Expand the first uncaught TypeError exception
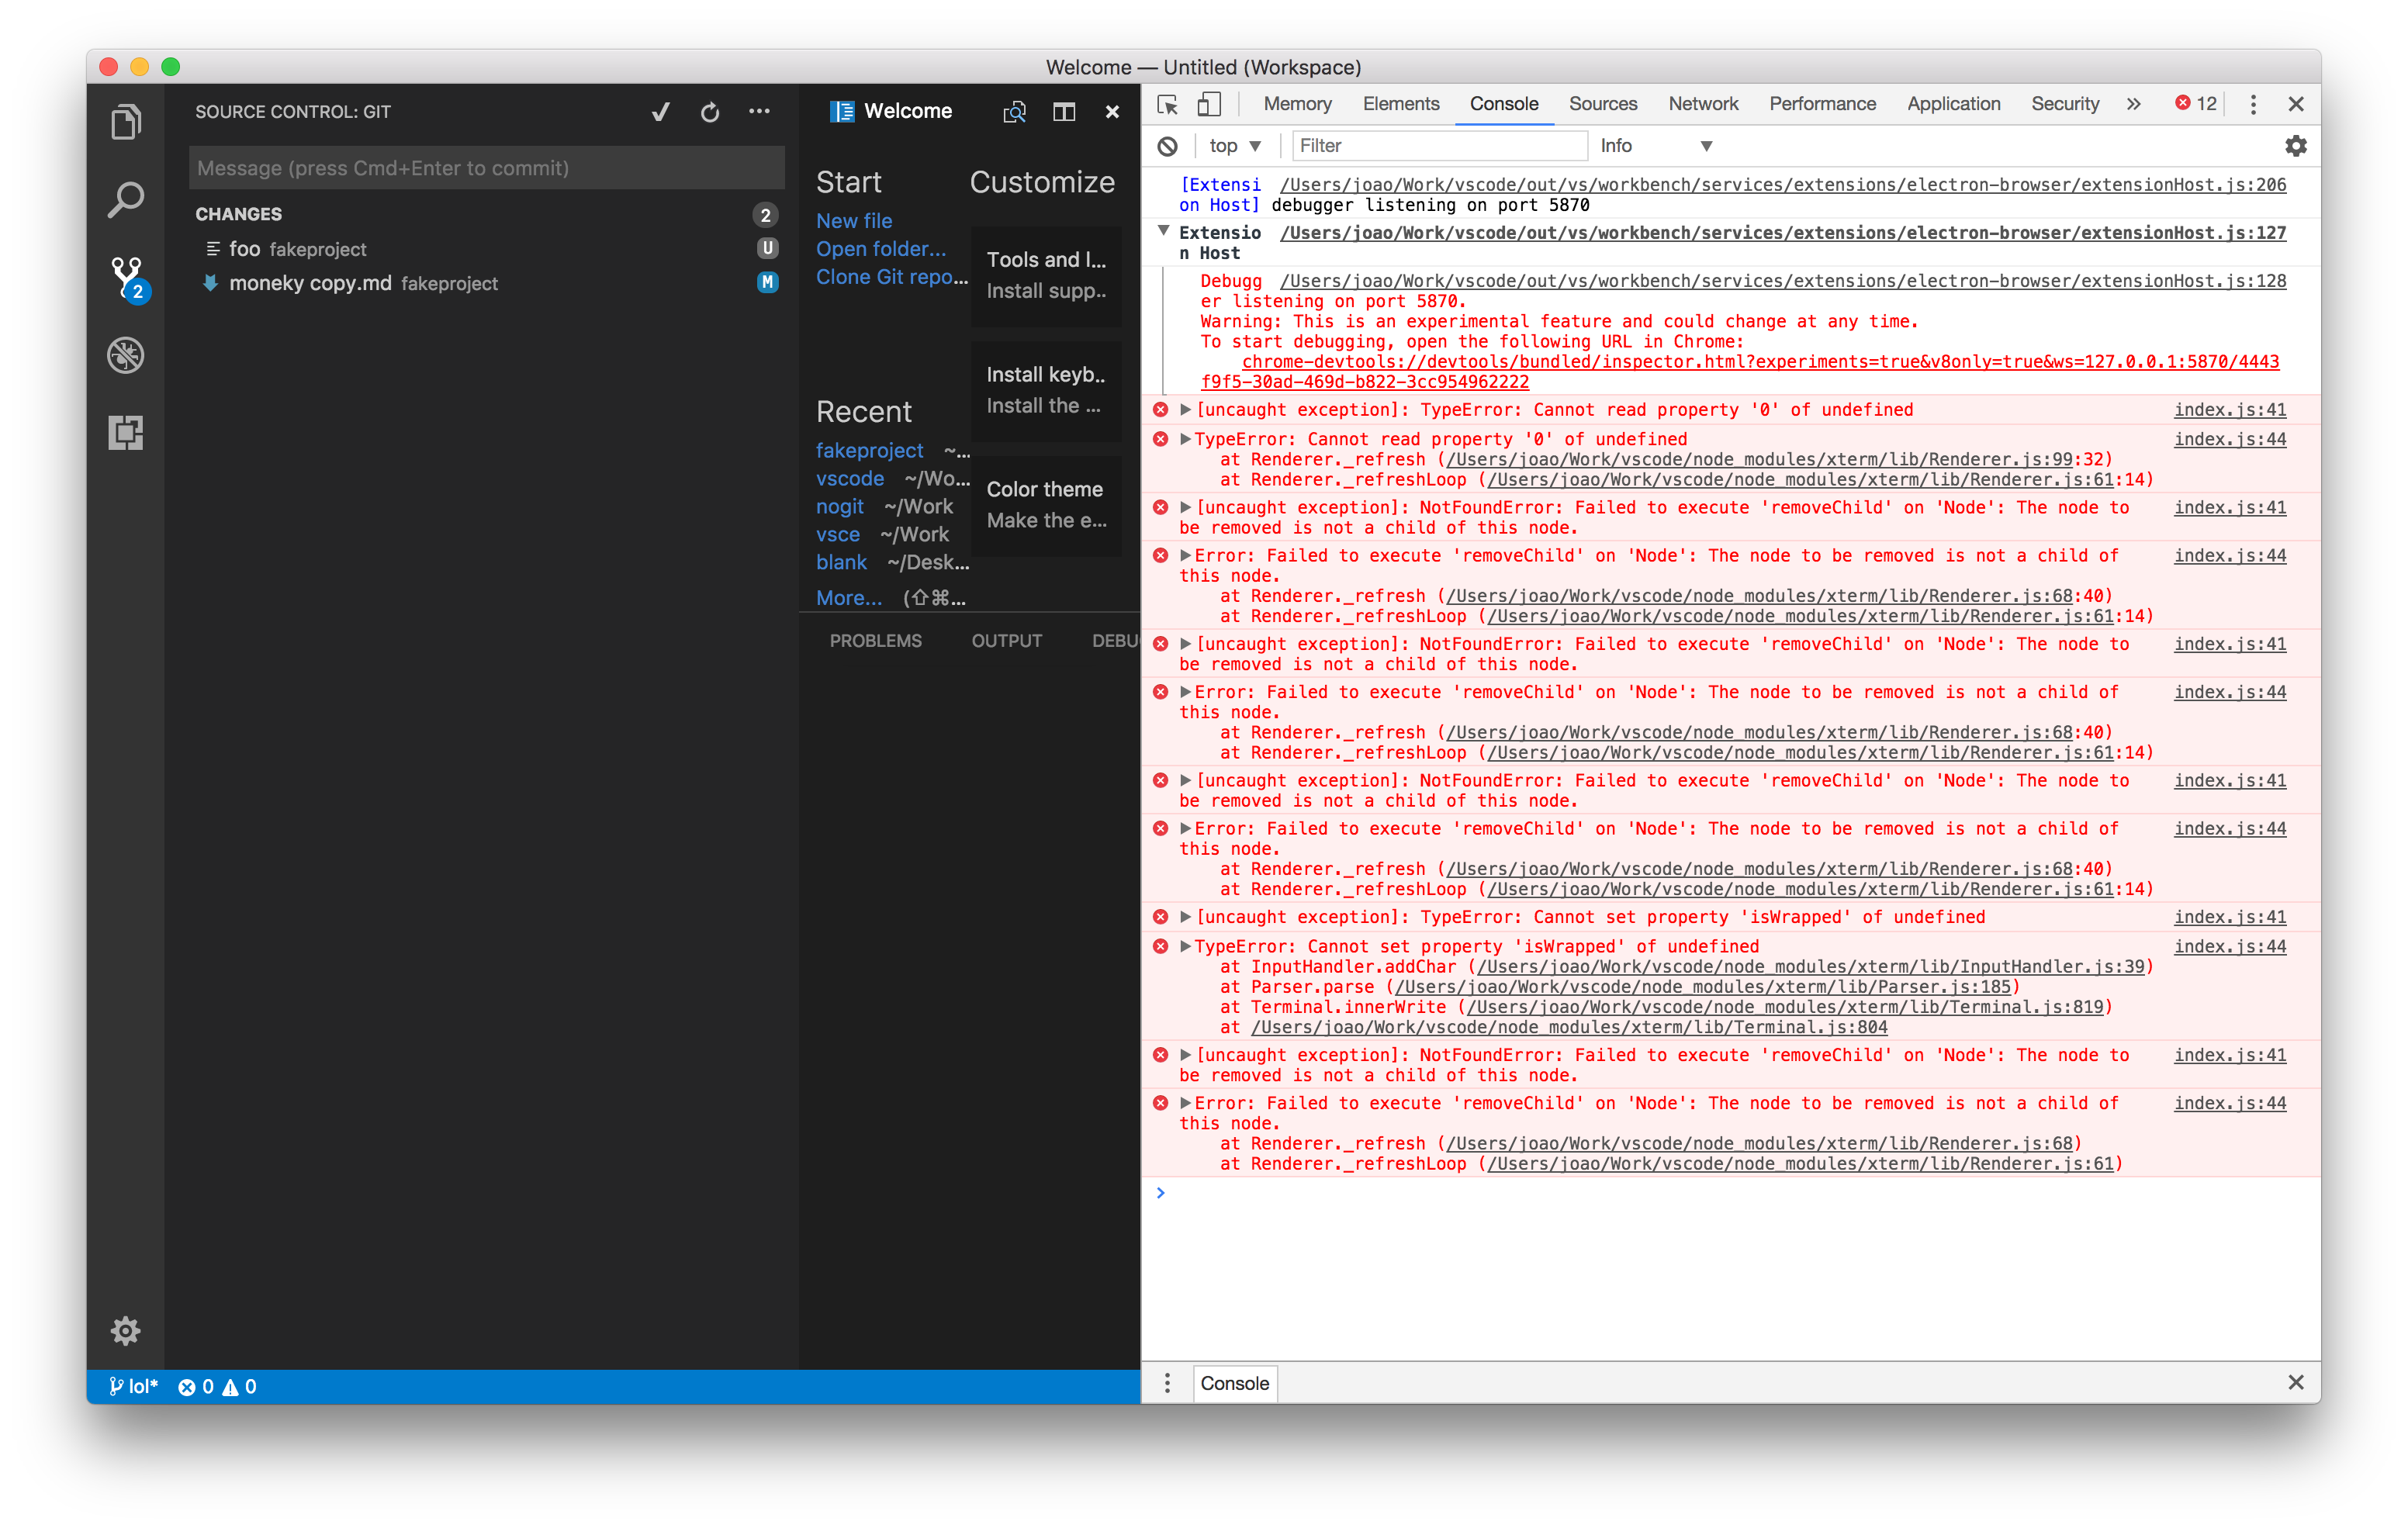The image size is (2408, 1528). [x=1185, y=409]
